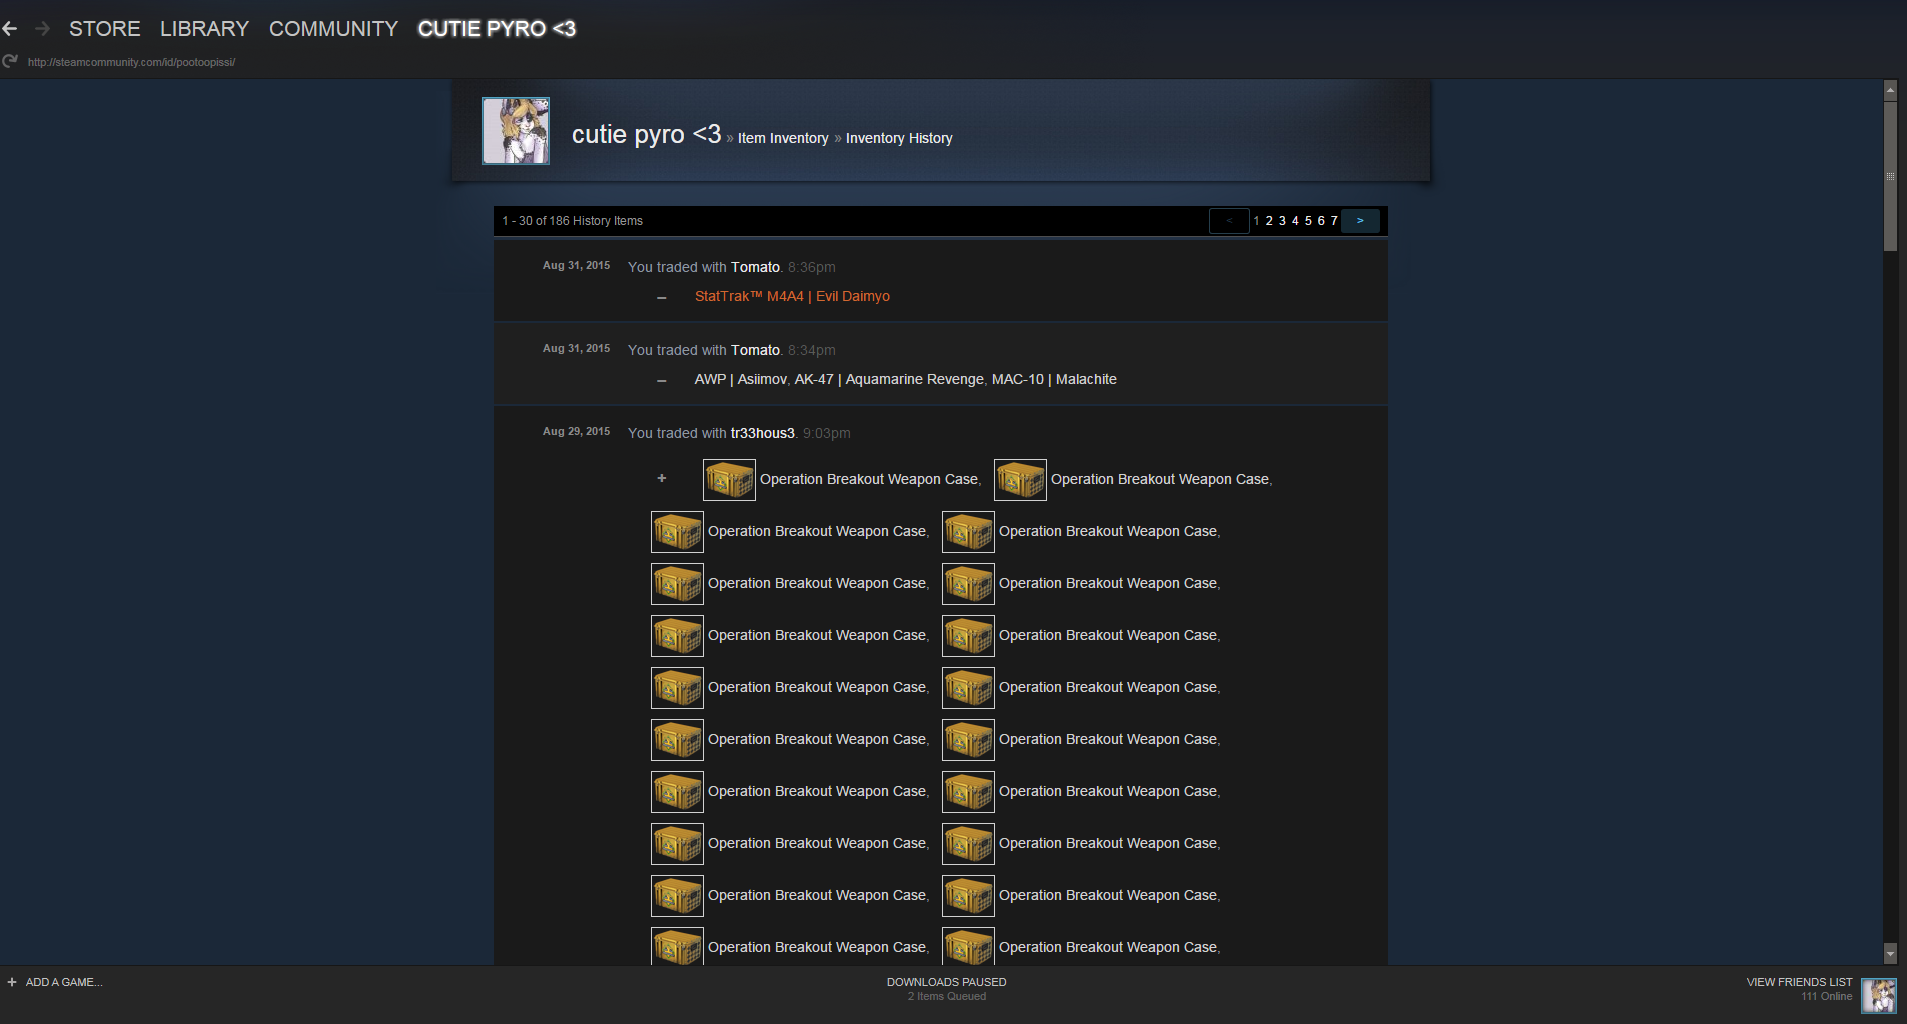Jump to history page 3
Viewport: 1907px width, 1024px height.
coord(1282,221)
